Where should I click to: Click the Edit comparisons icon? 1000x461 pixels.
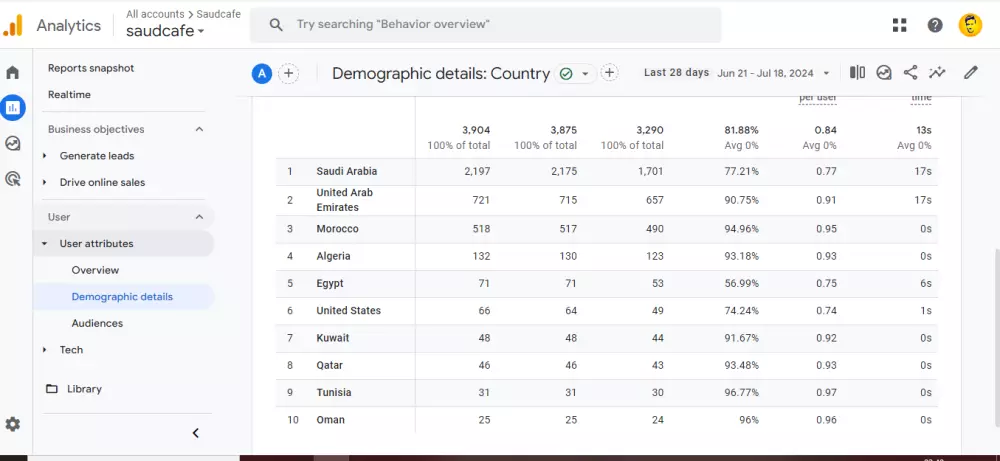click(x=857, y=72)
